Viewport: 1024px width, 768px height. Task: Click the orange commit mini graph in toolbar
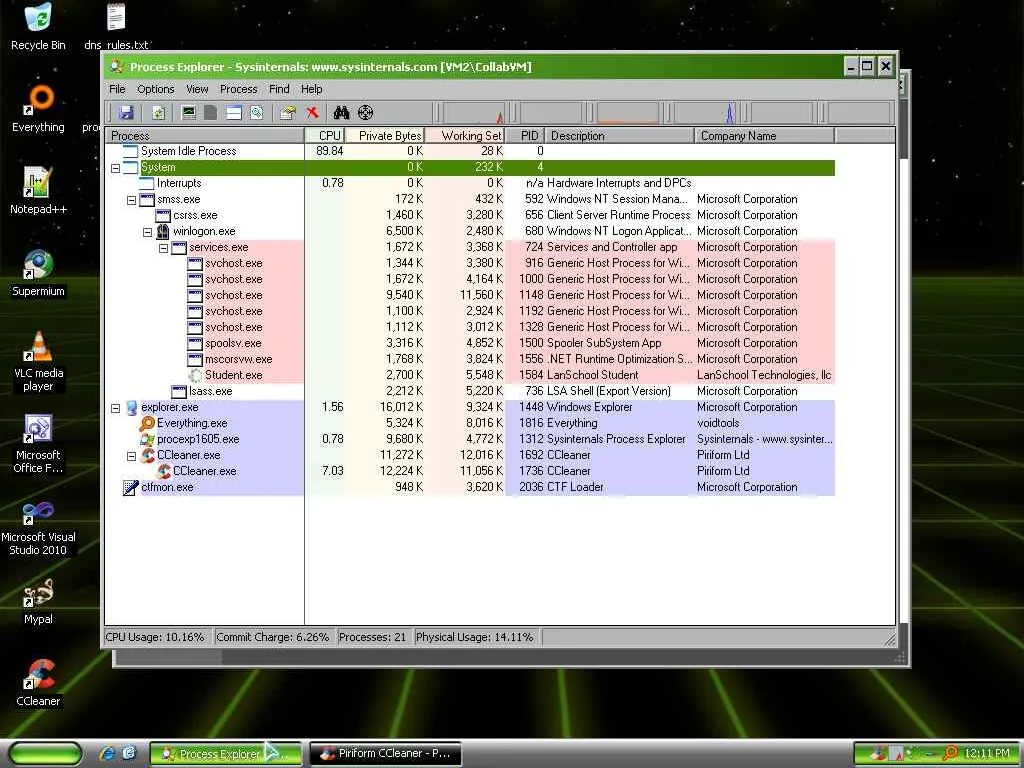click(x=627, y=113)
